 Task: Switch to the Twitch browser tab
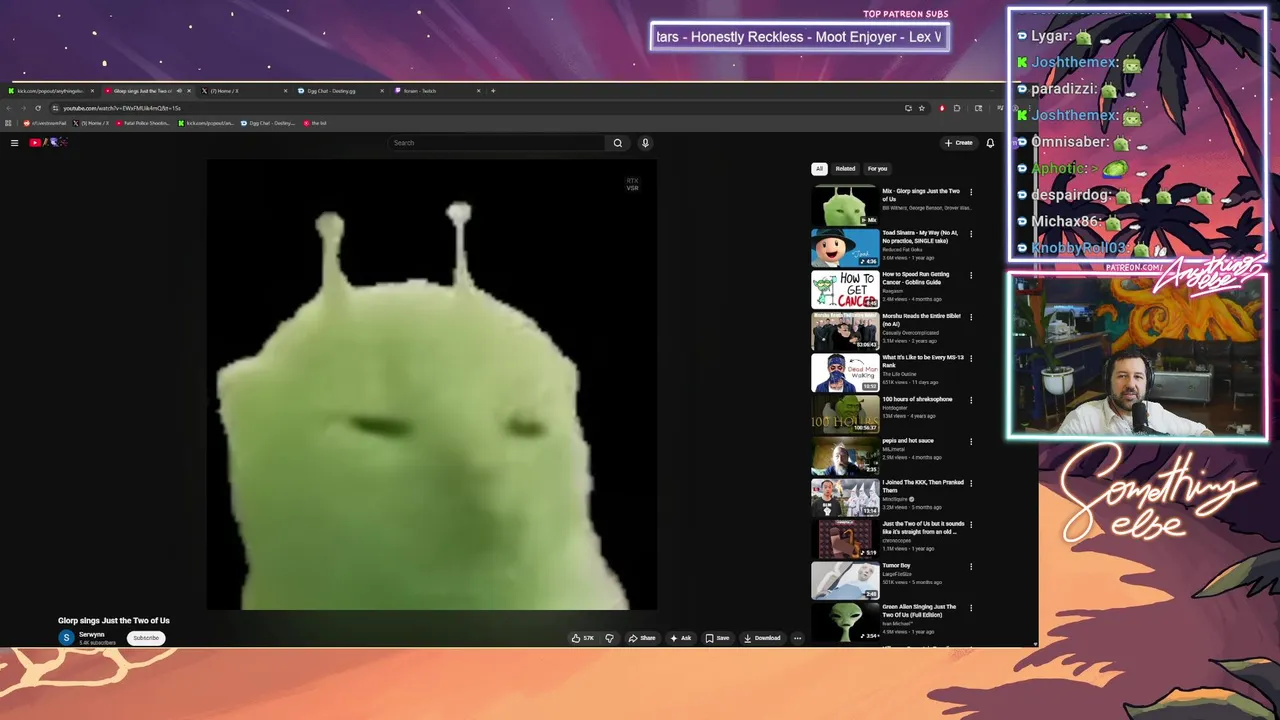[x=436, y=91]
